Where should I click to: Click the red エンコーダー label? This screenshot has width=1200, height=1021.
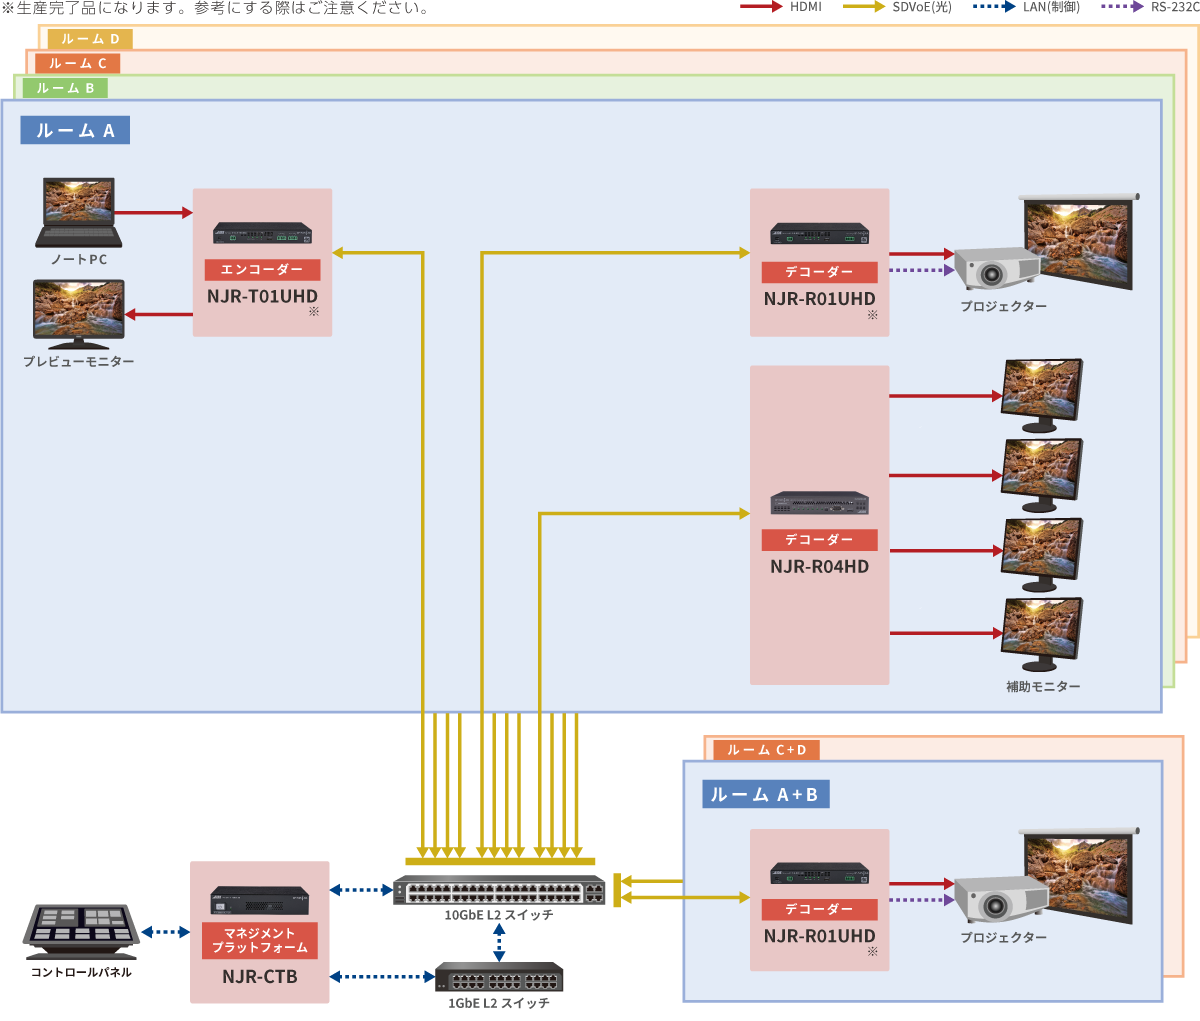[x=262, y=270]
